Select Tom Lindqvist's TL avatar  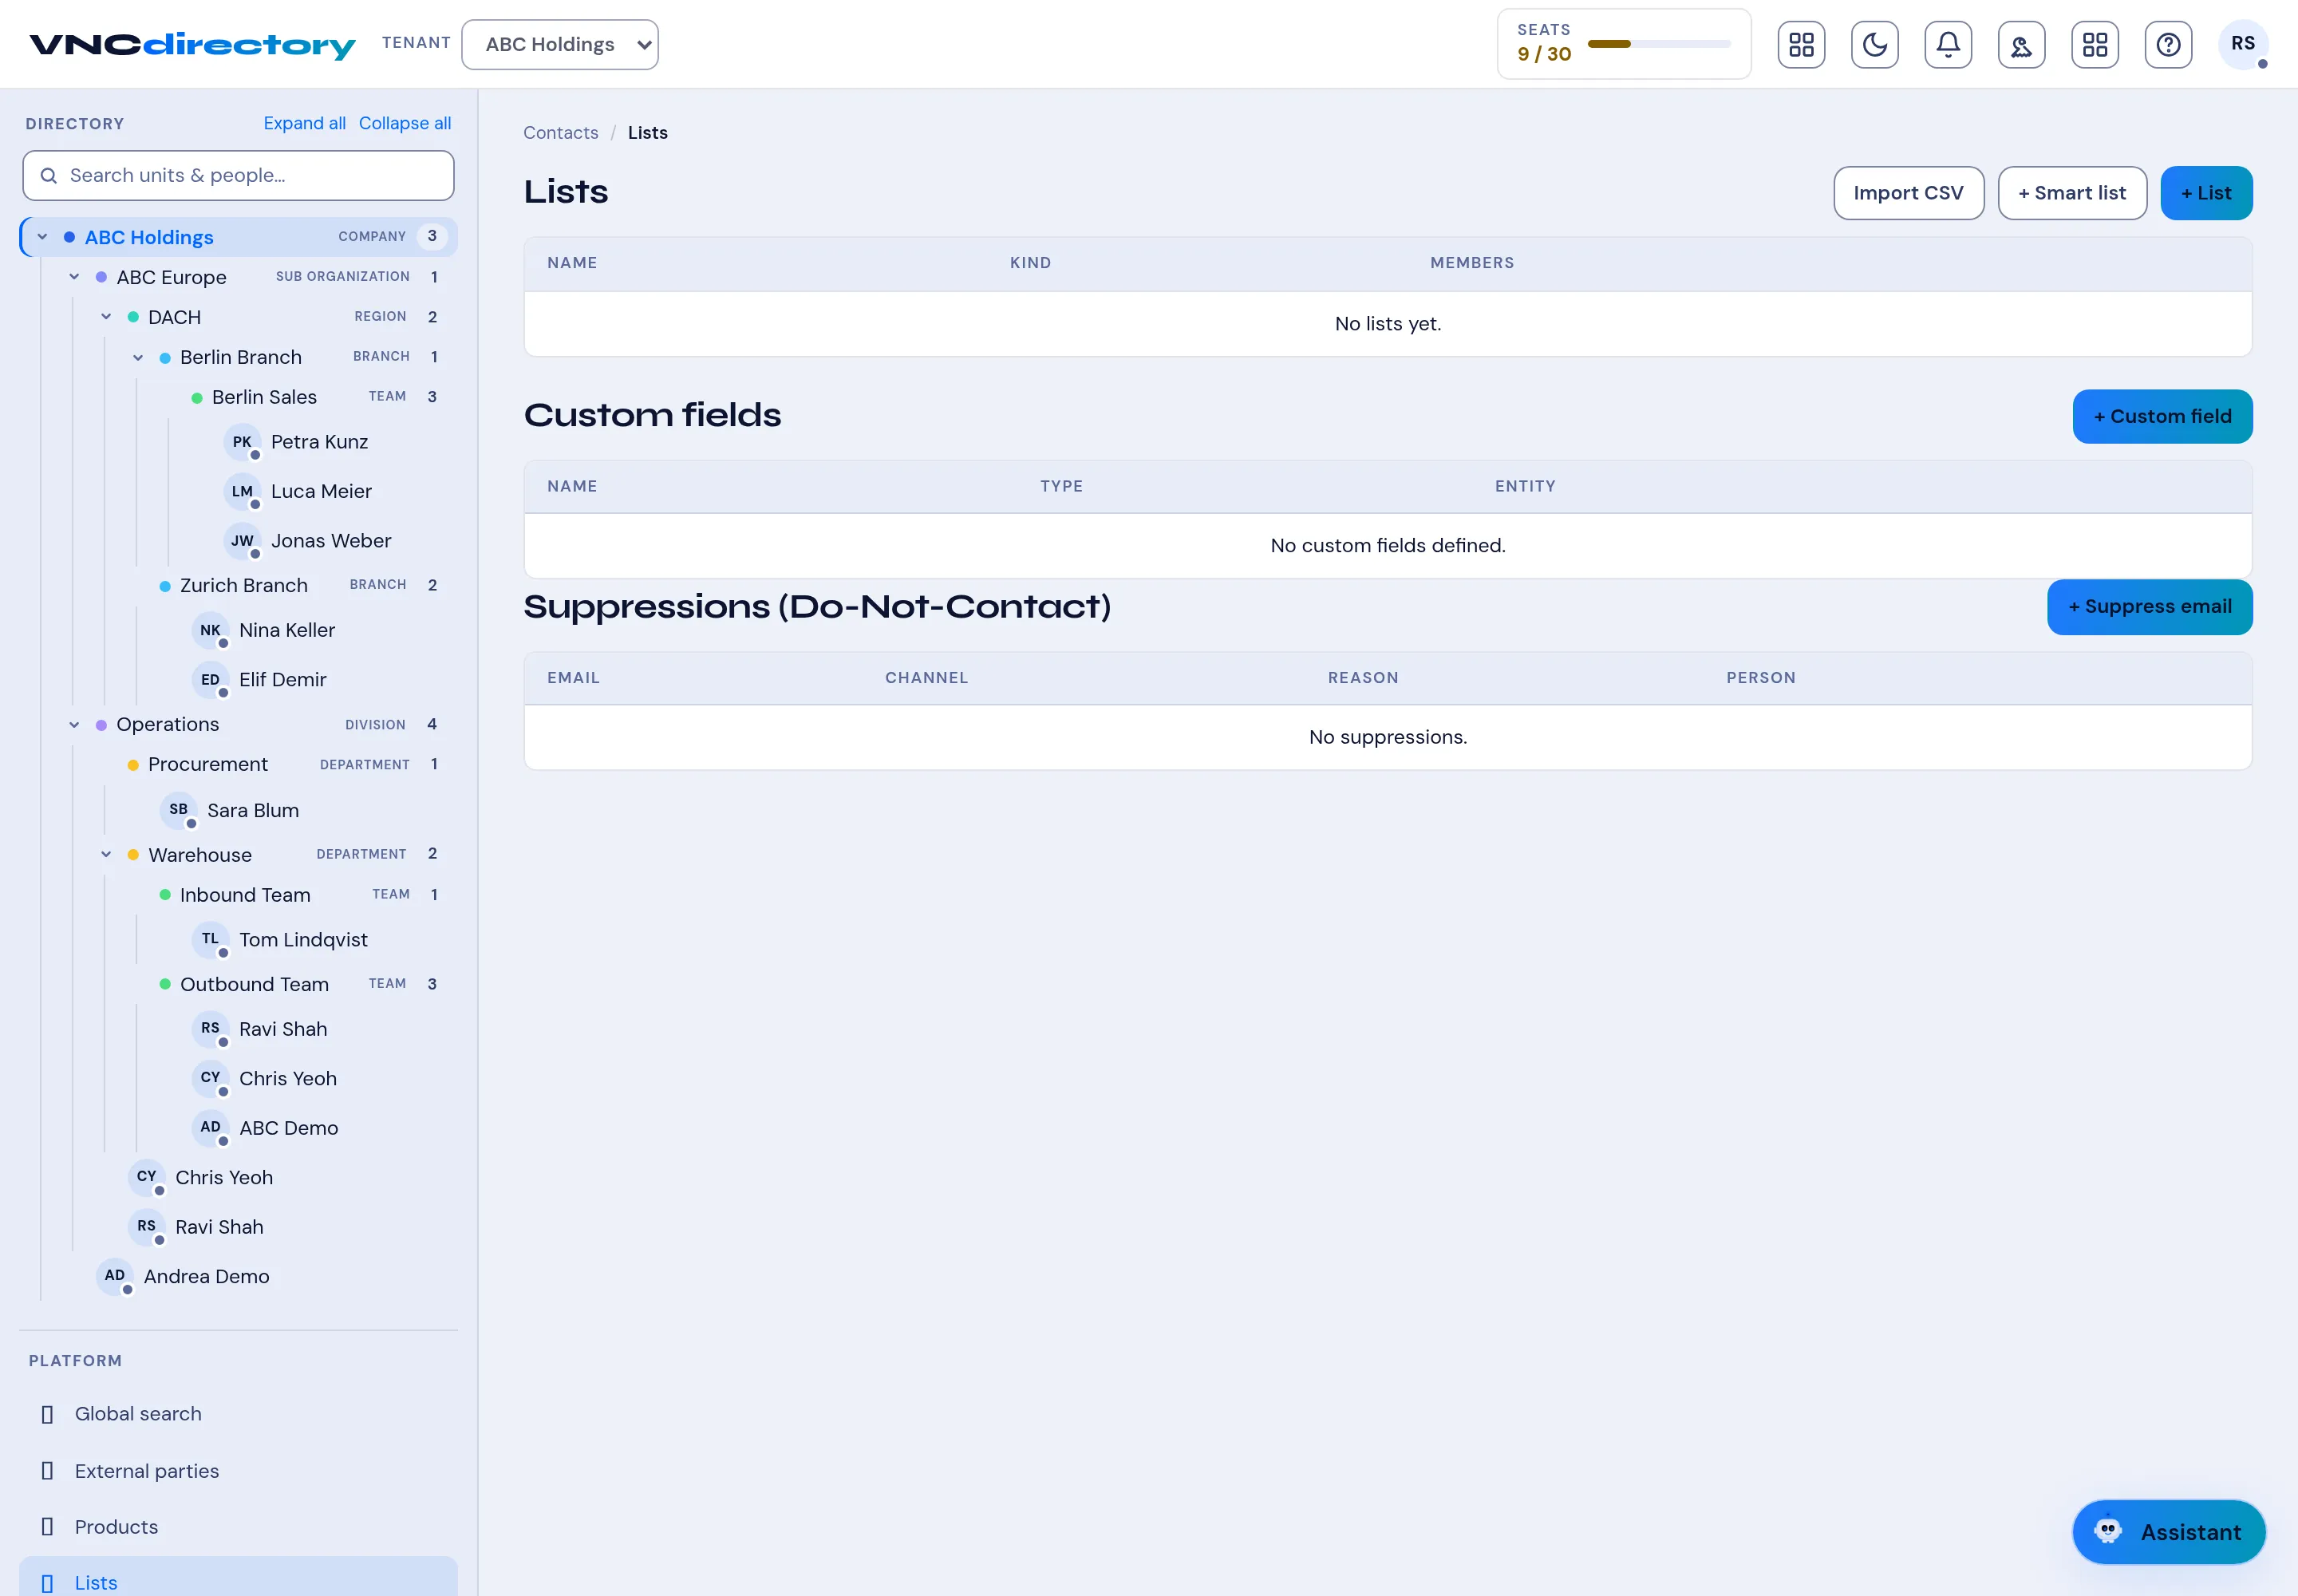210,940
